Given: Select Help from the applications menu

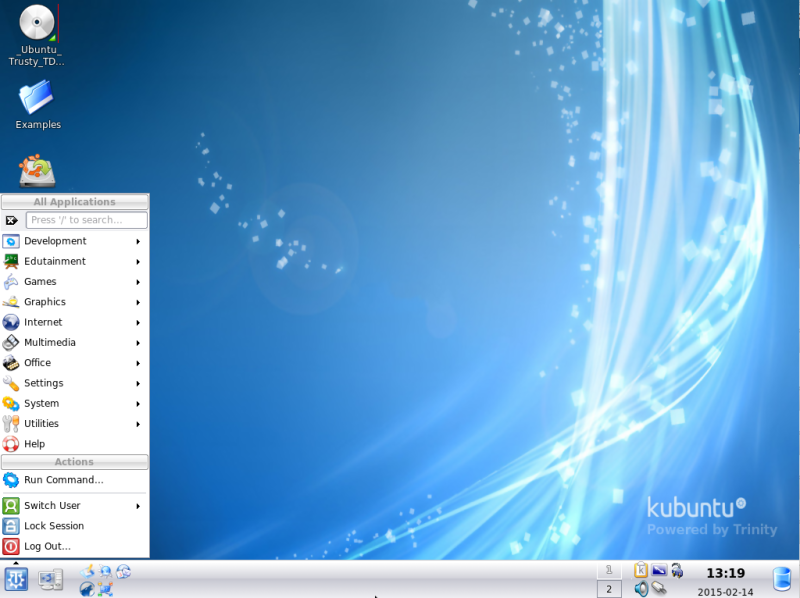Looking at the screenshot, I should [74, 444].
